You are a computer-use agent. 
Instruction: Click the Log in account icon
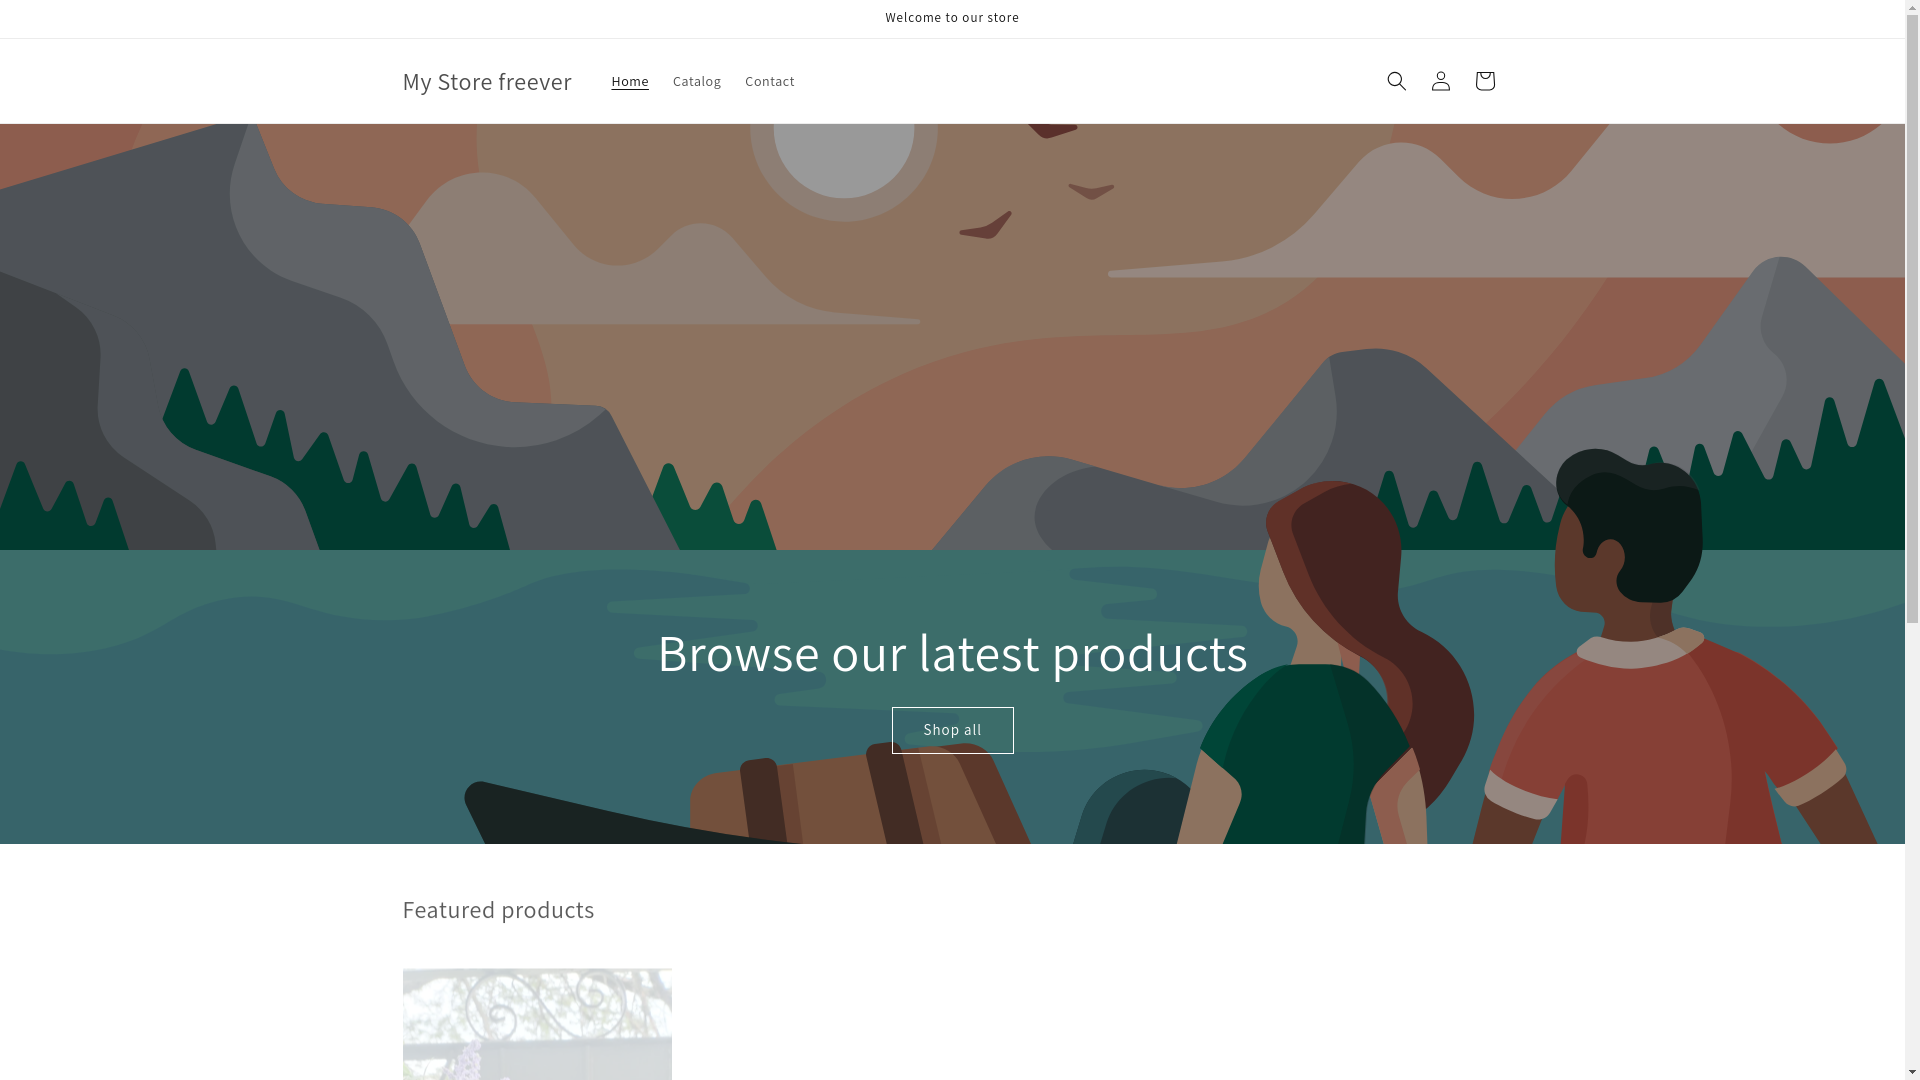pos(1440,81)
